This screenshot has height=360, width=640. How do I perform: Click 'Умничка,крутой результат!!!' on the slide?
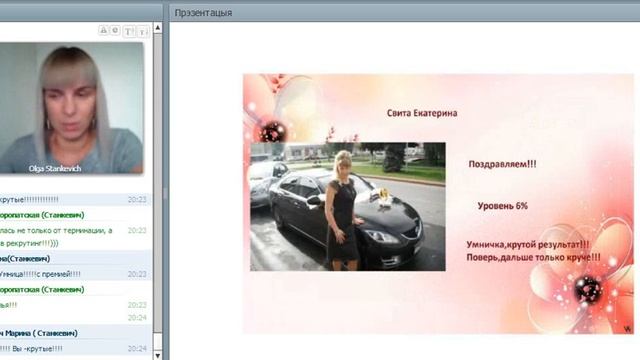(x=528, y=244)
